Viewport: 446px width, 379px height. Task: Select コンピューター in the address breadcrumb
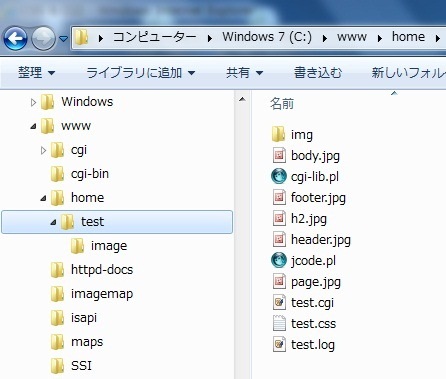tap(154, 37)
